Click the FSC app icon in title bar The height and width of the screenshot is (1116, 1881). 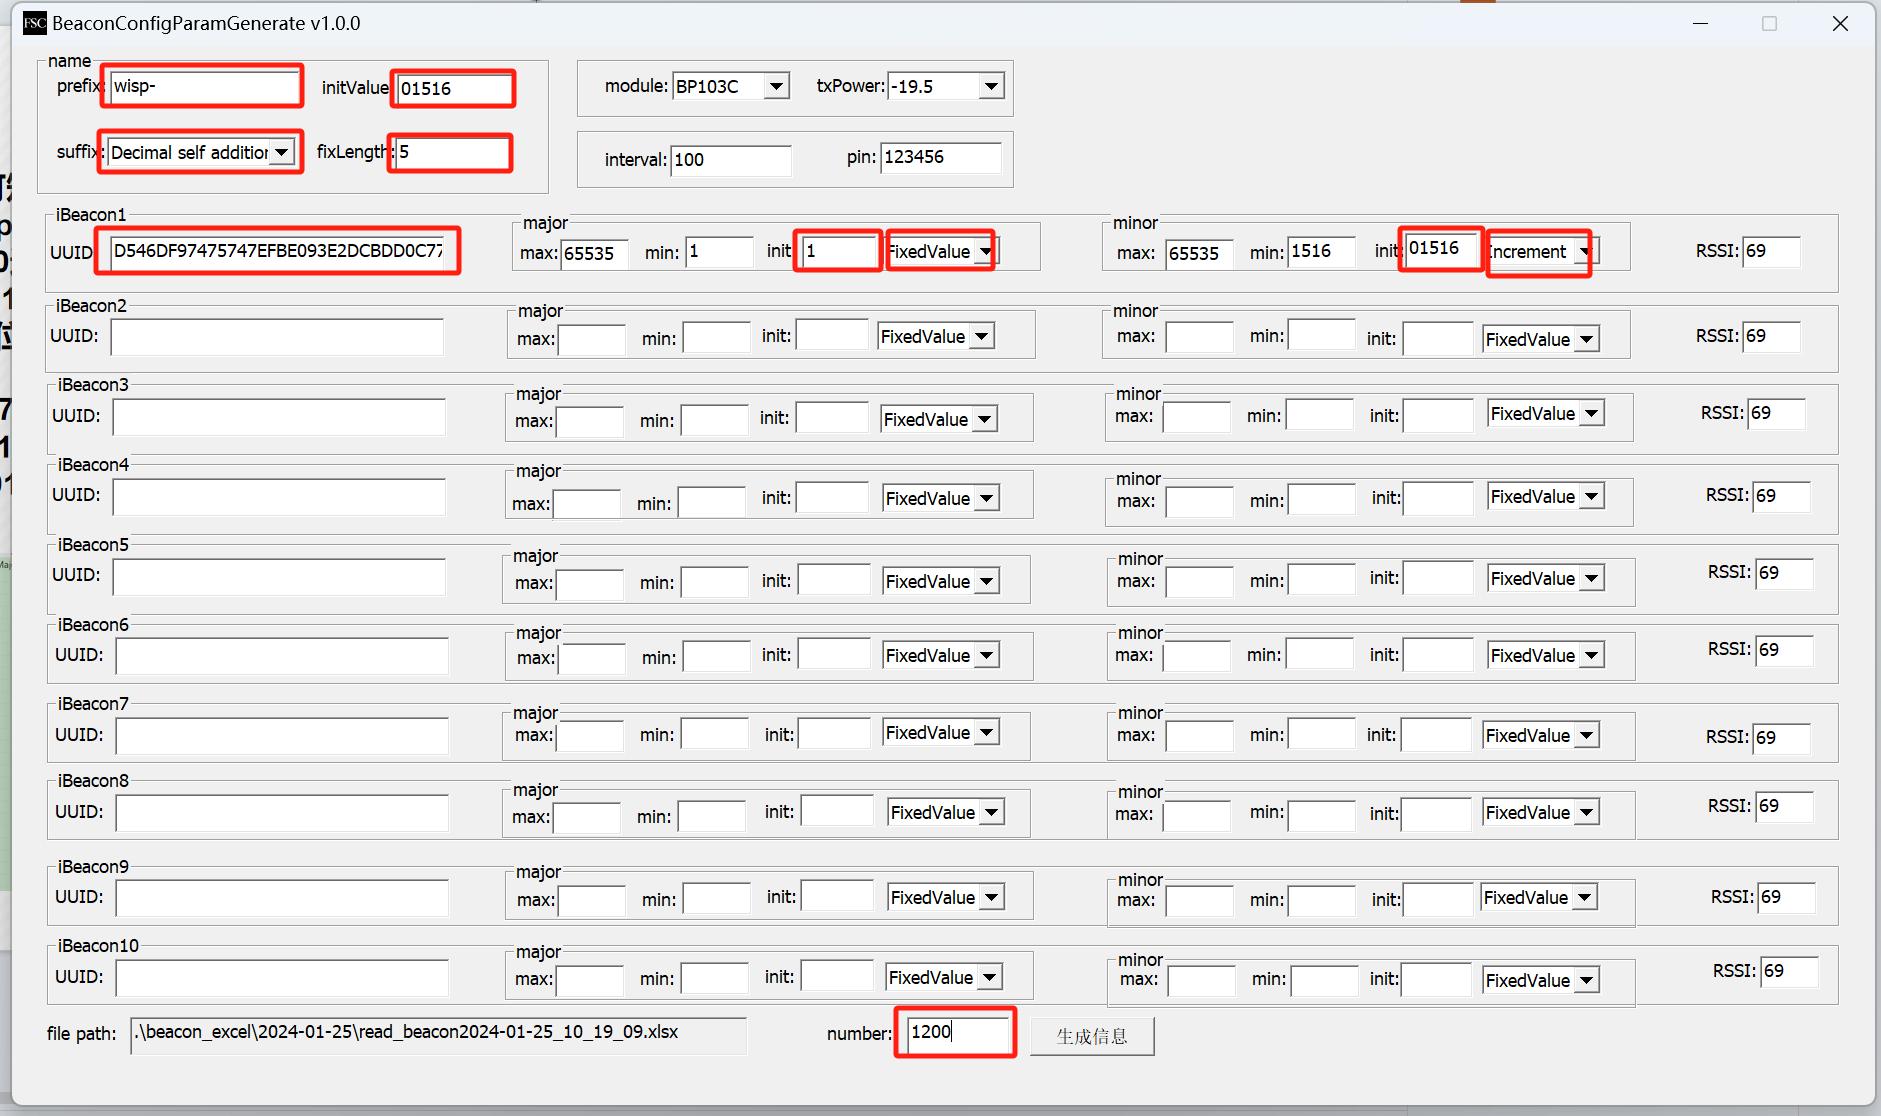(34, 23)
